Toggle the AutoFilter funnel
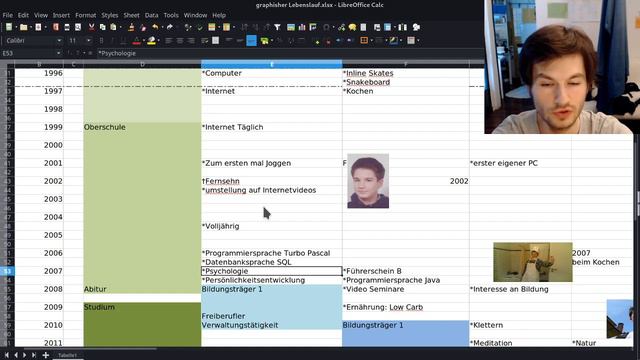640x360 pixels. tap(278, 27)
